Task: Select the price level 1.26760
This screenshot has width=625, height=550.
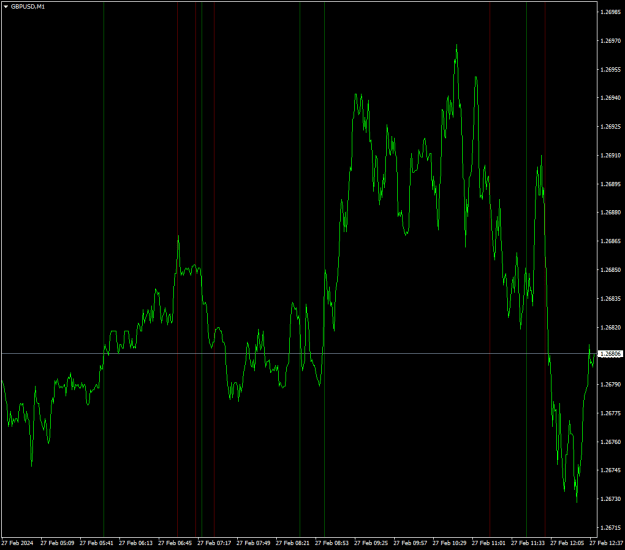Action: click(x=610, y=442)
